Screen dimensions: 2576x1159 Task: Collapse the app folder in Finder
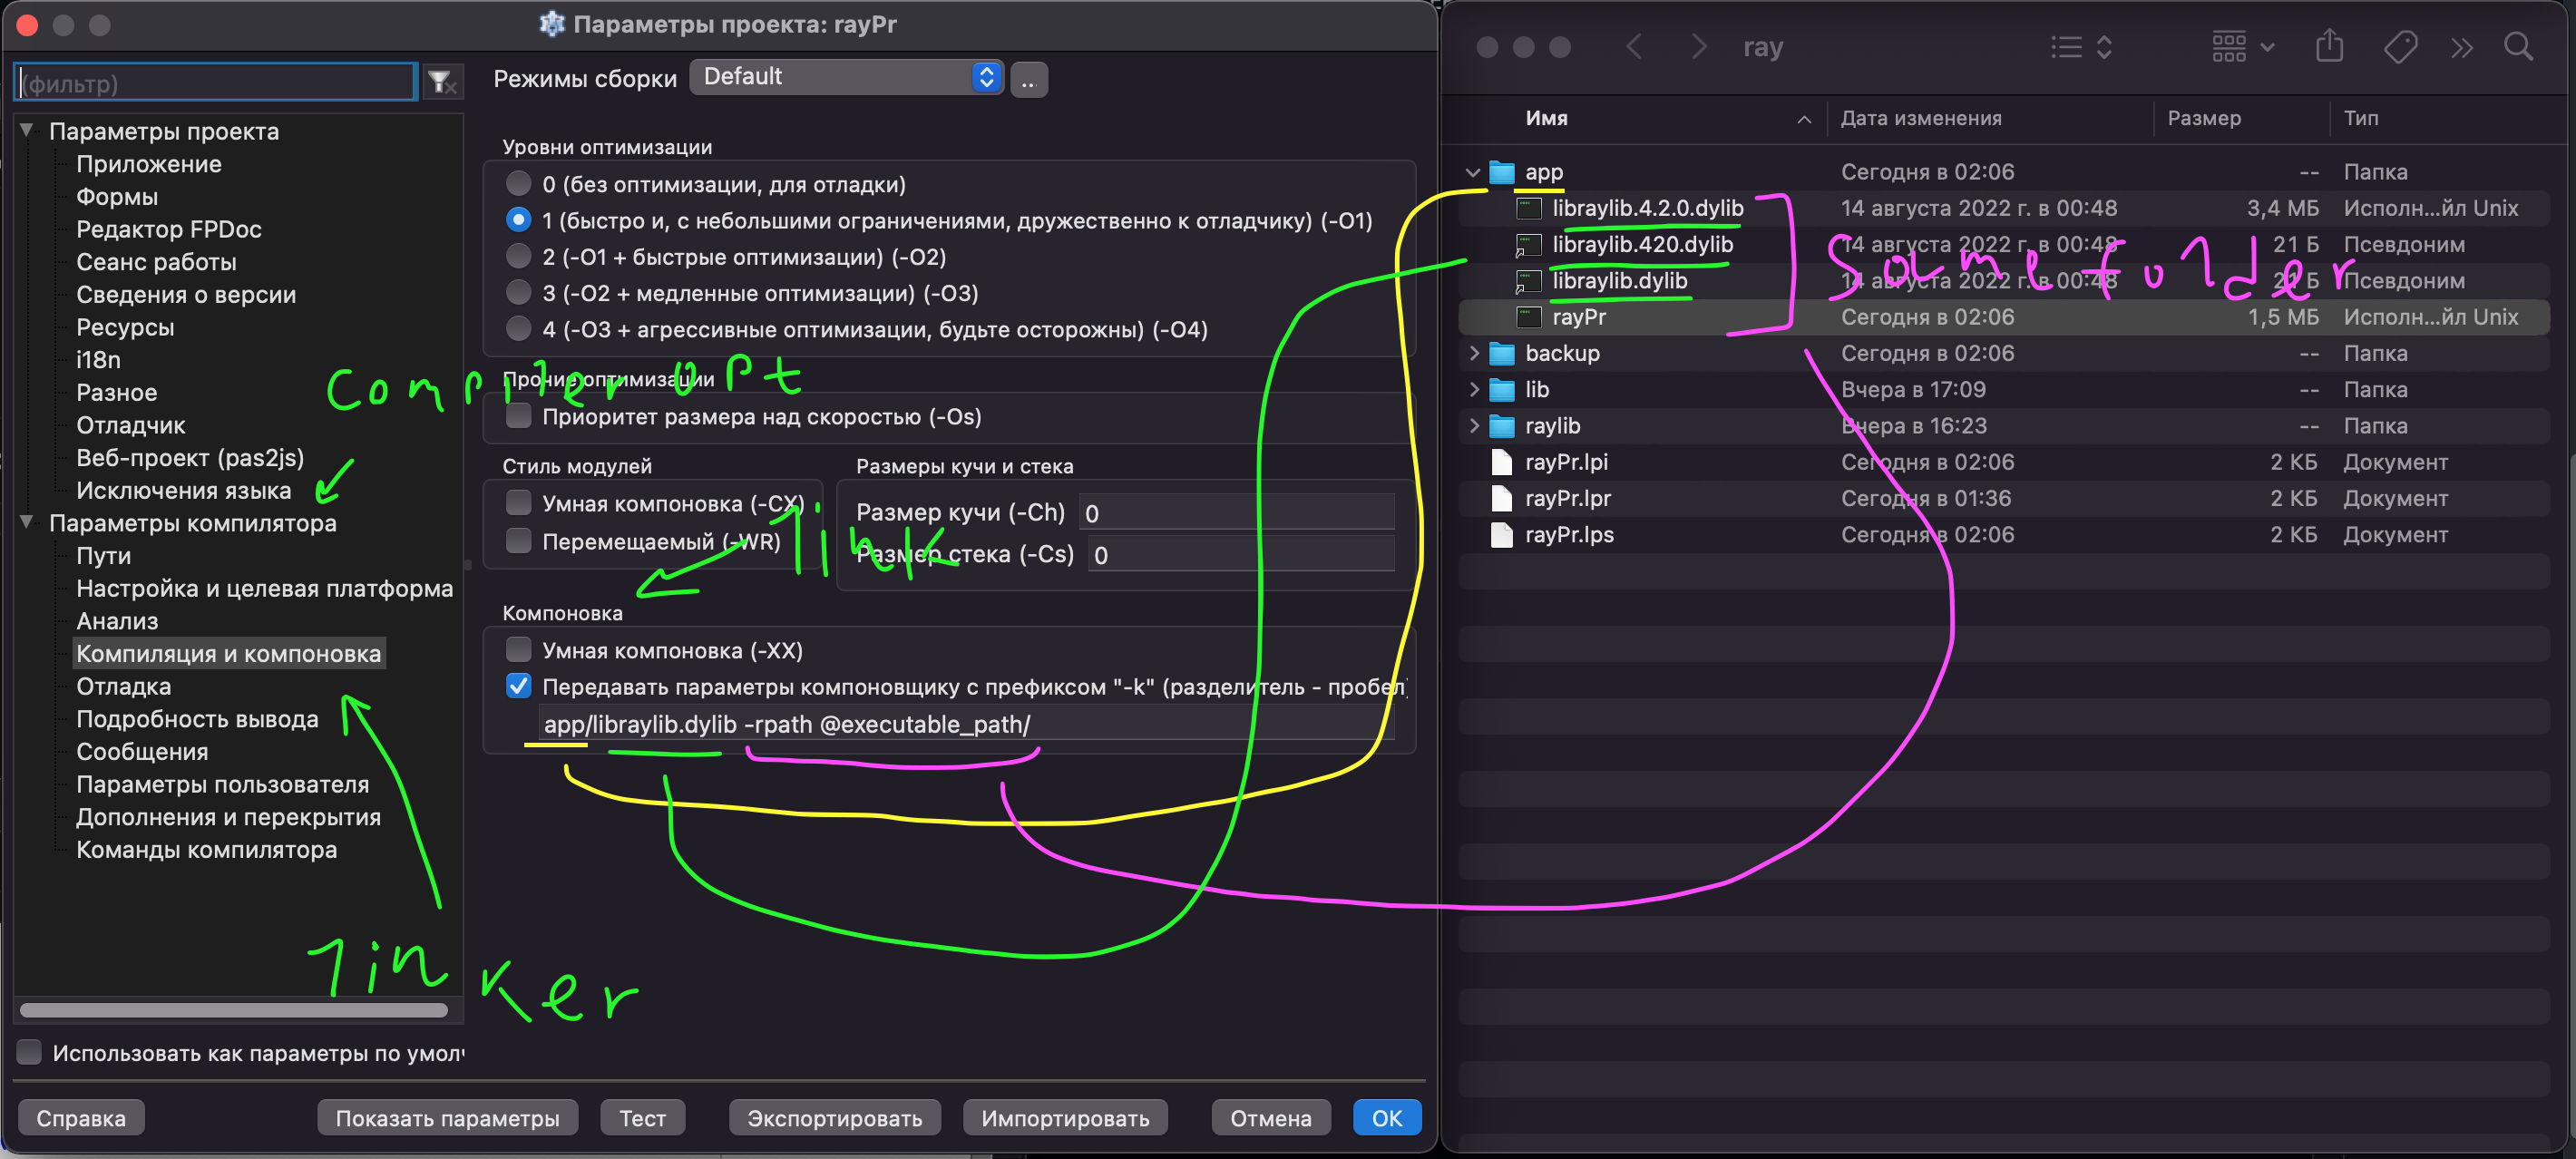1472,172
